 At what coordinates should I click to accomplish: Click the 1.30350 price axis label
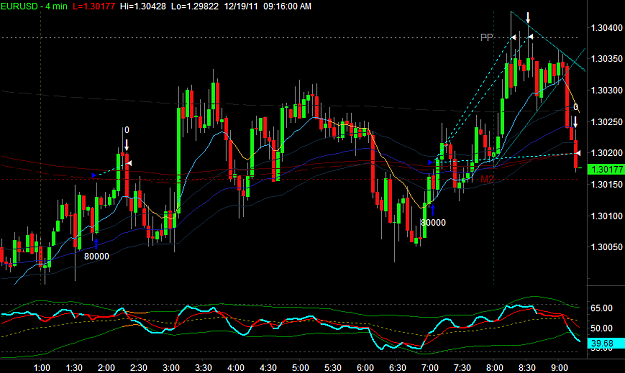(607, 59)
